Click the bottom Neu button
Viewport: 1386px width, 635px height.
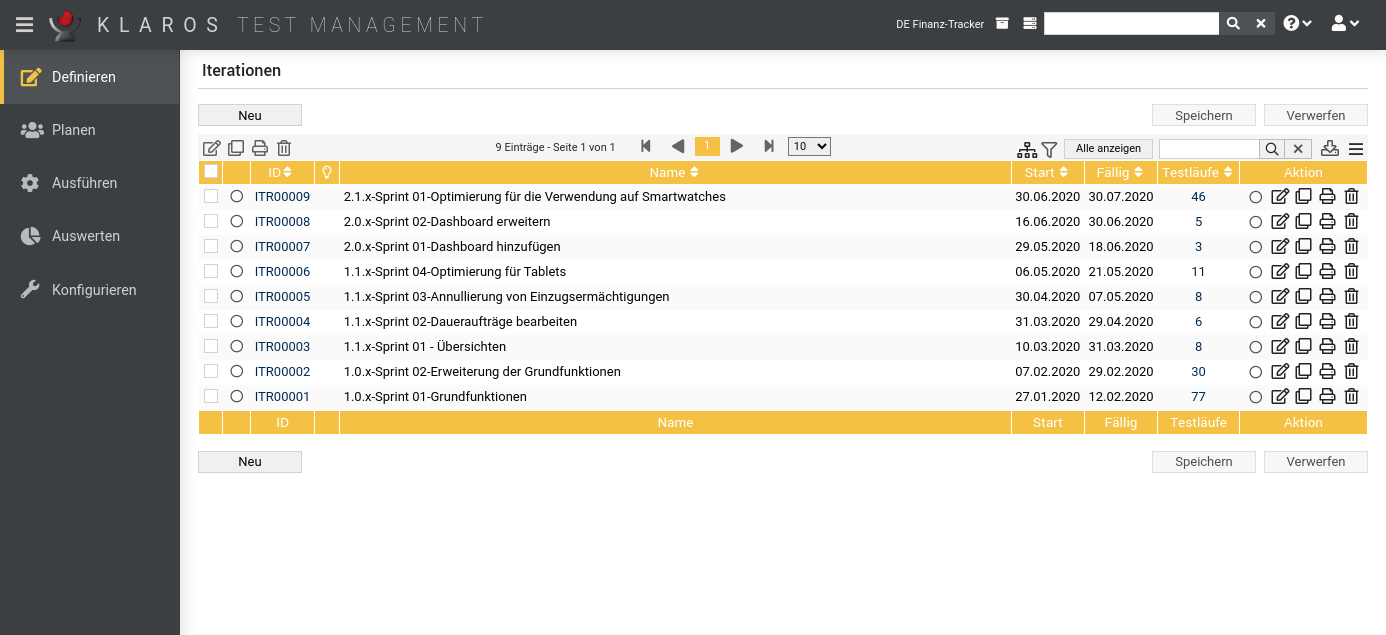(250, 461)
